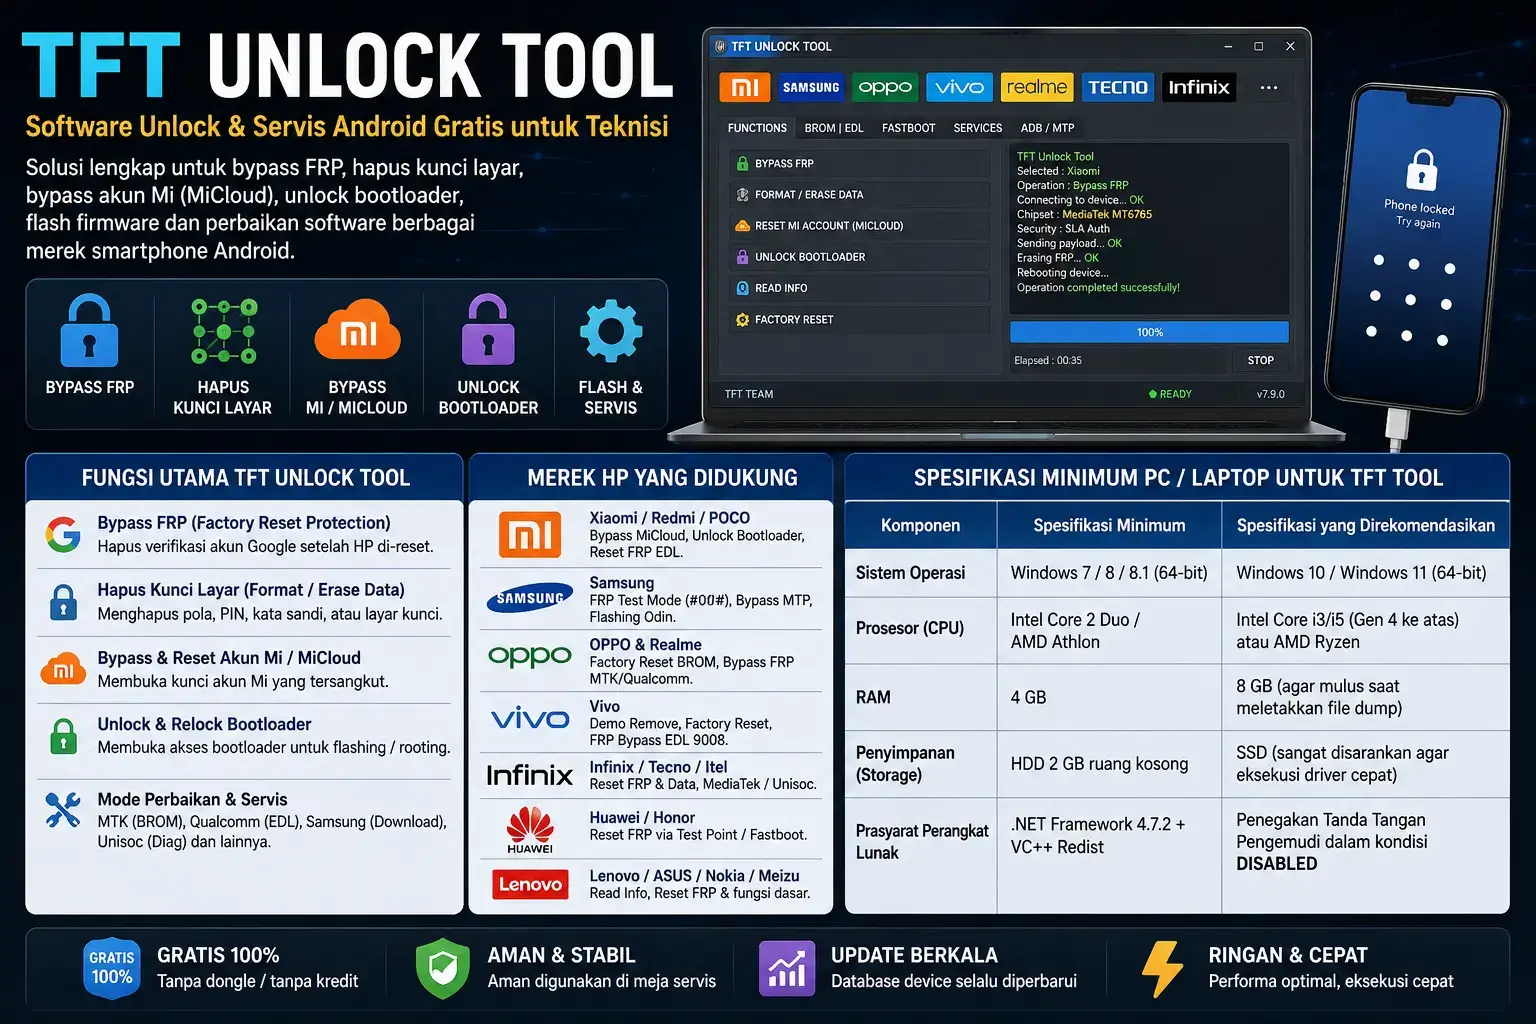Click the Elapsed : 00:35 timer text
1536x1024 pixels.
(1048, 360)
